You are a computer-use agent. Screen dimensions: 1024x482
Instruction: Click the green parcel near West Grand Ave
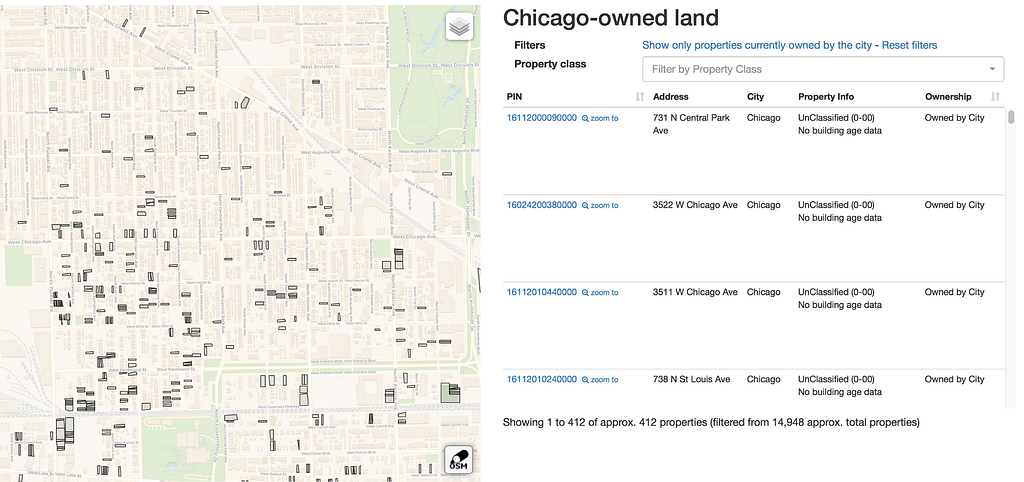pos(245,102)
